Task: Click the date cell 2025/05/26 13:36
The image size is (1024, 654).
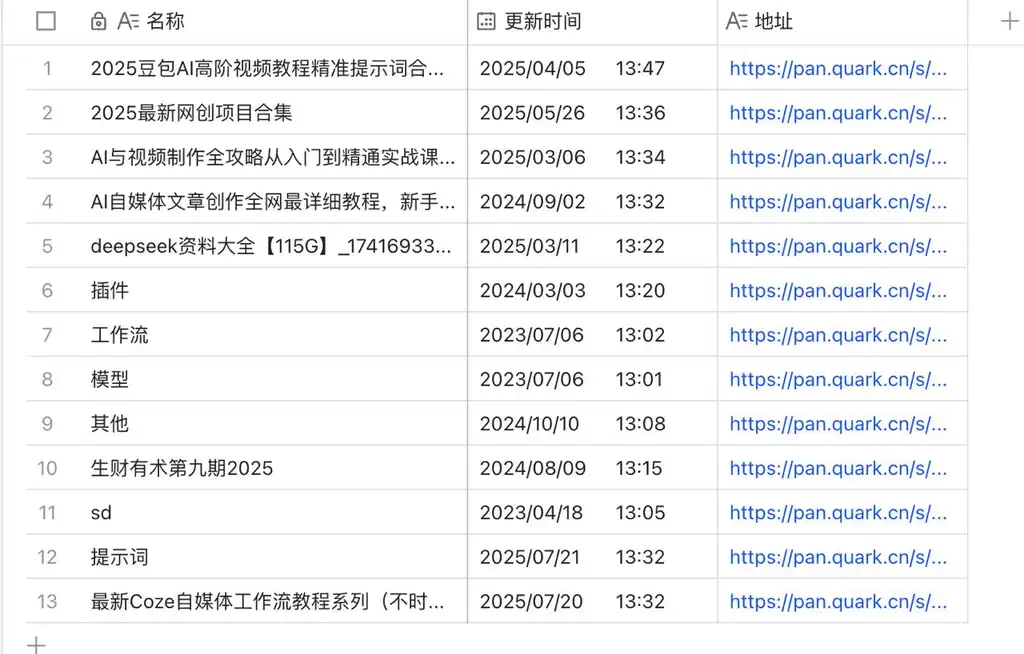Action: 592,112
